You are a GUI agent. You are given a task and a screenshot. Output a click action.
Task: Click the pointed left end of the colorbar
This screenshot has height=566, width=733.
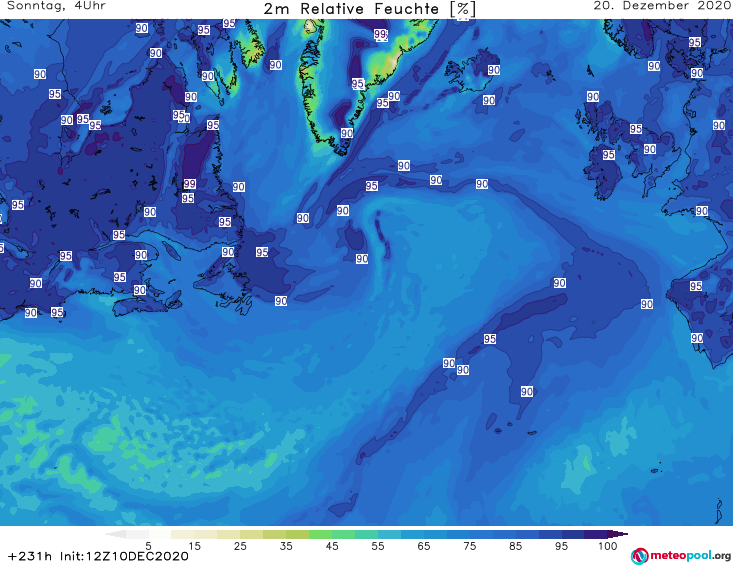(x=115, y=534)
